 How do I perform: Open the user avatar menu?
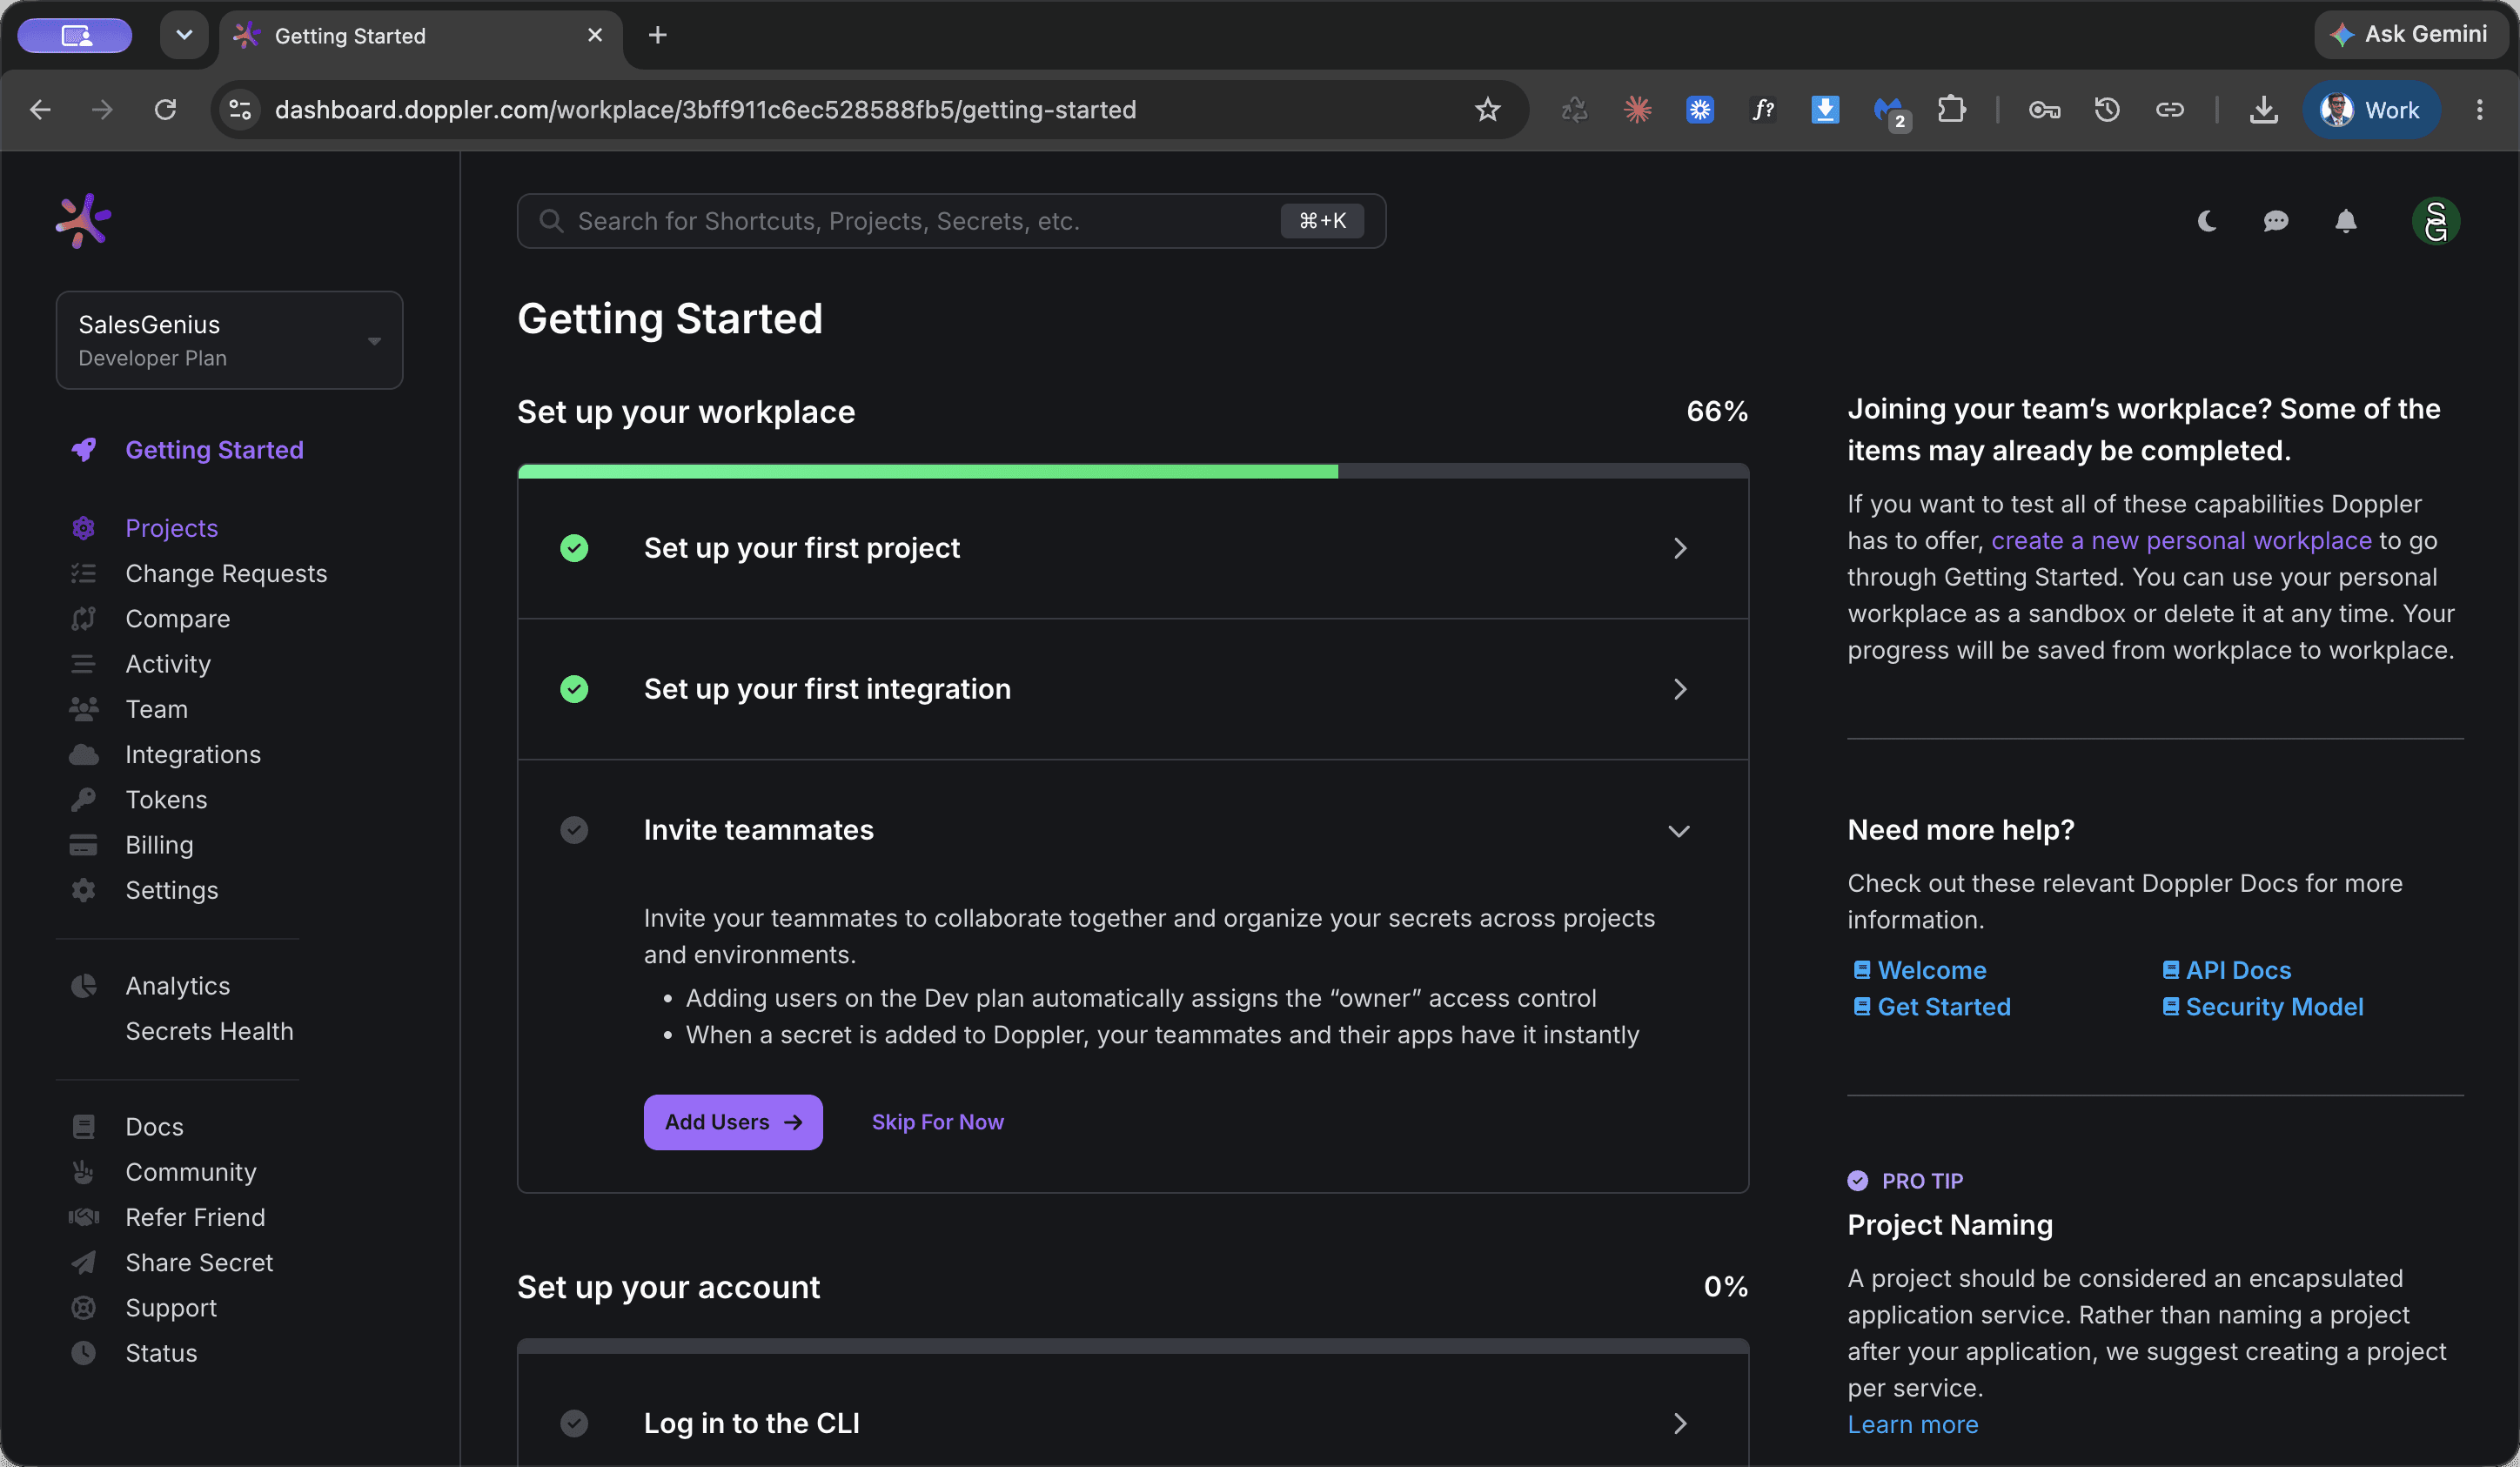click(x=2436, y=221)
